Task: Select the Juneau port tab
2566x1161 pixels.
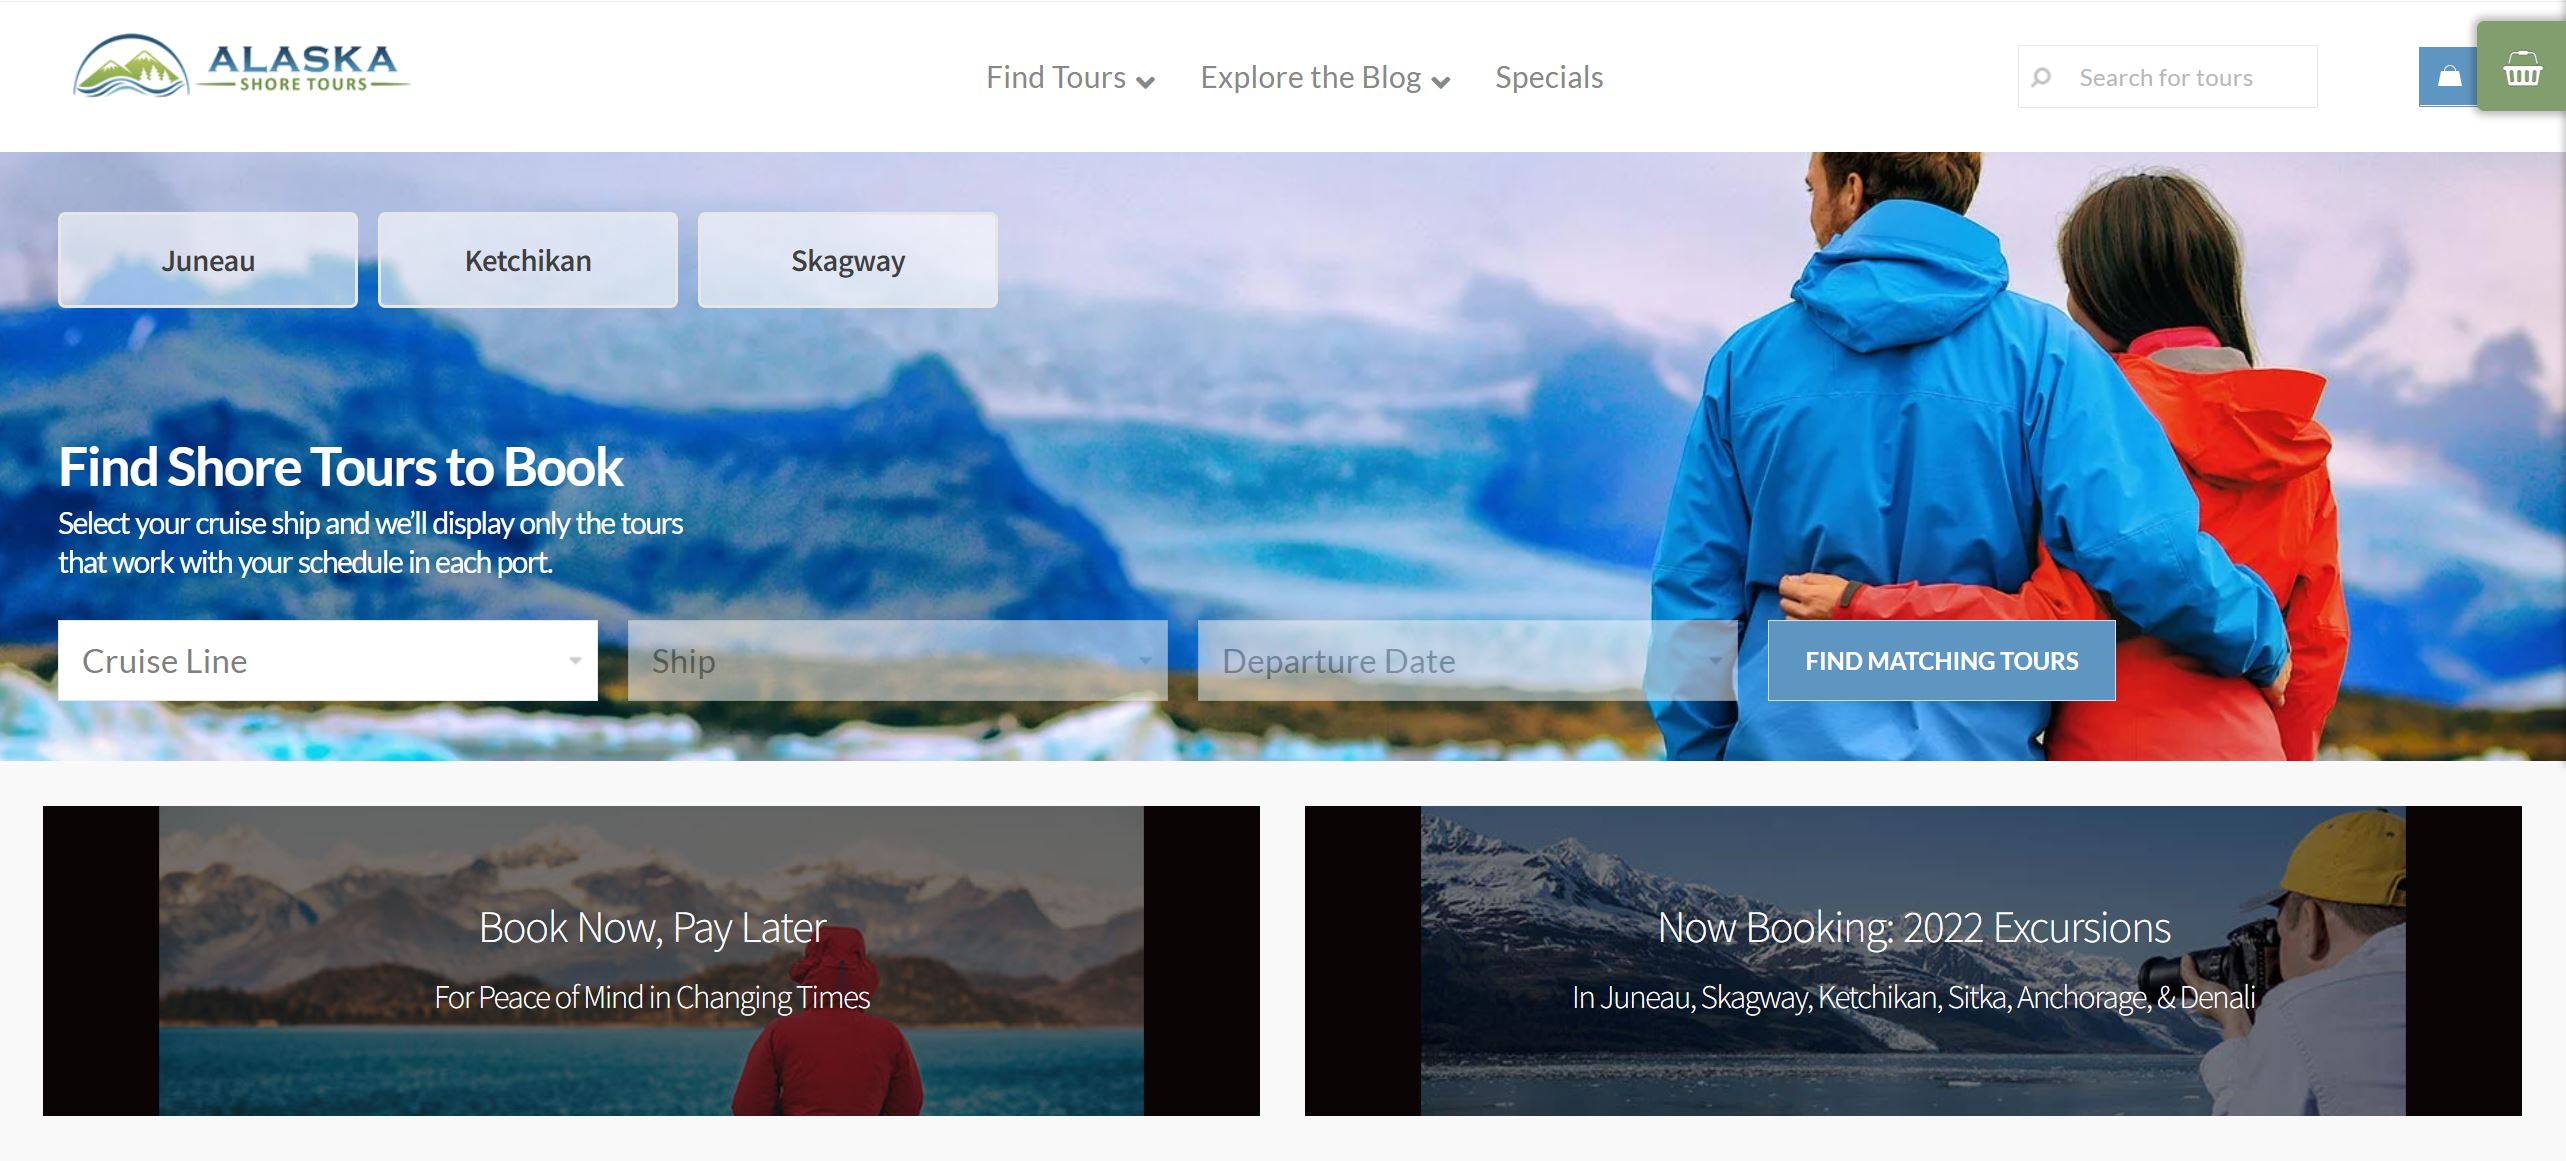Action: pyautogui.click(x=209, y=259)
